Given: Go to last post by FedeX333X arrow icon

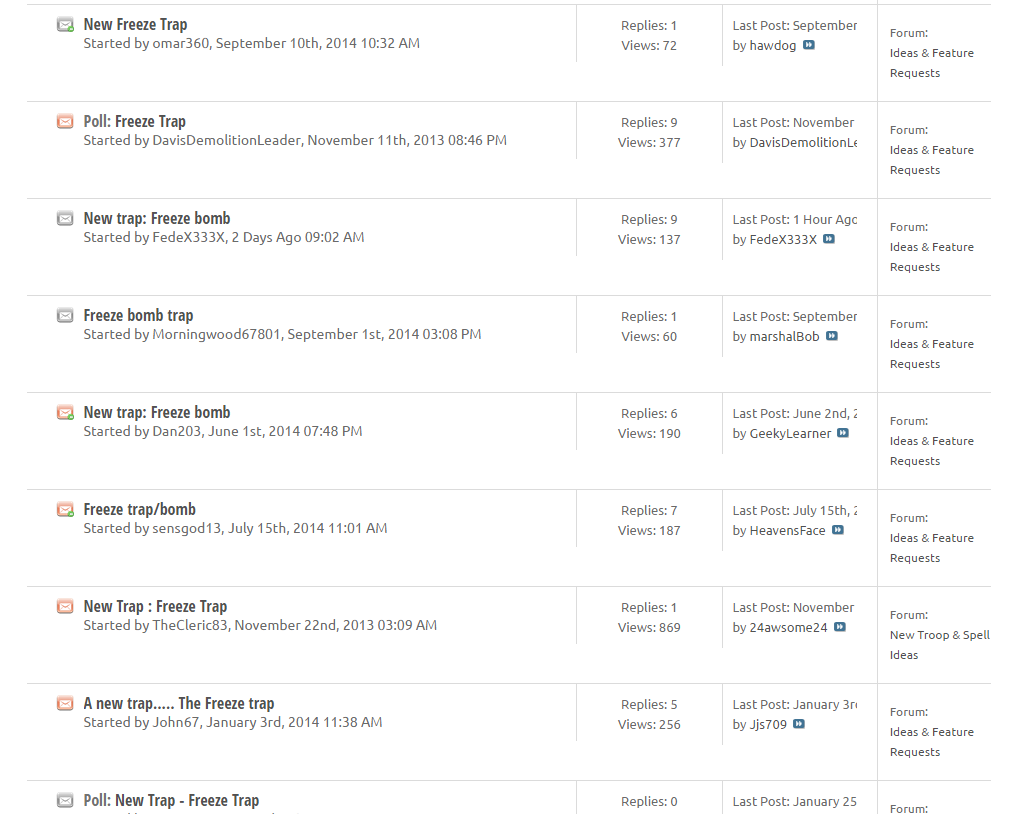Looking at the screenshot, I should point(829,239).
